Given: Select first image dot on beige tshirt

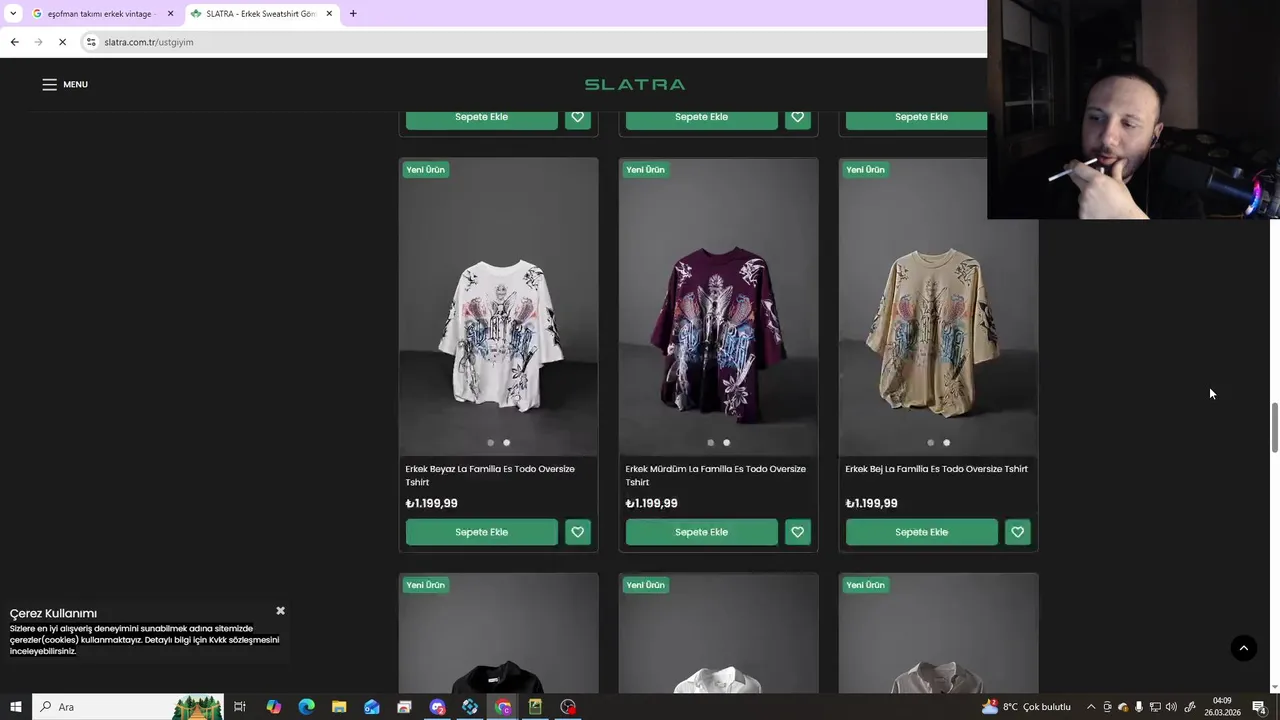Looking at the screenshot, I should [x=930, y=442].
